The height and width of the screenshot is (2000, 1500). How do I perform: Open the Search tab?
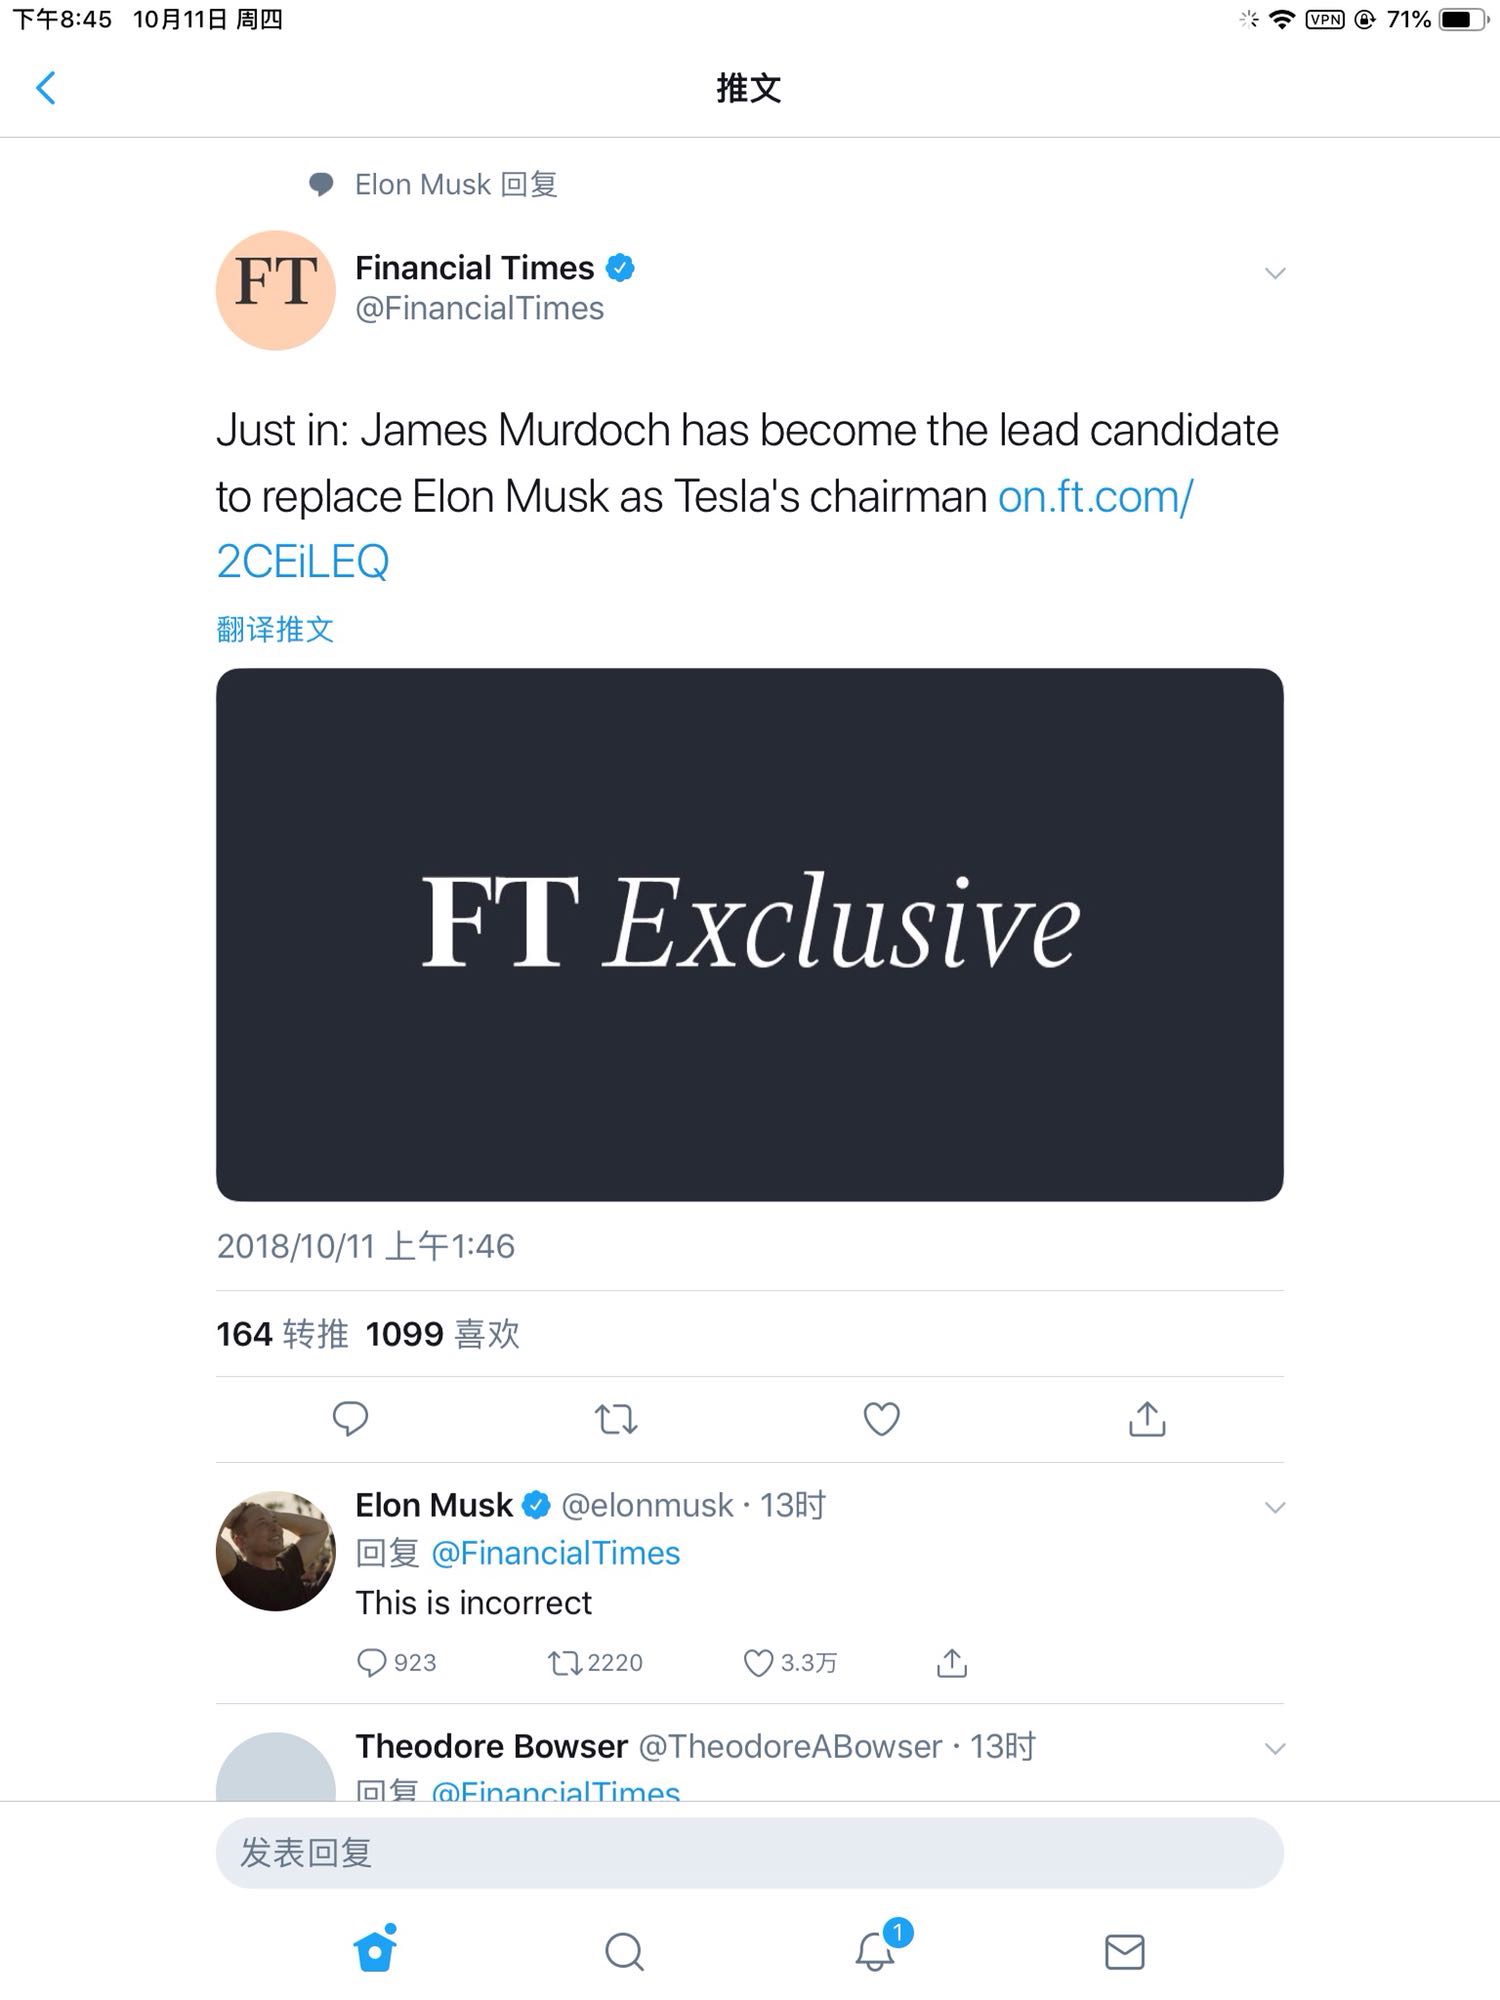pyautogui.click(x=625, y=1950)
